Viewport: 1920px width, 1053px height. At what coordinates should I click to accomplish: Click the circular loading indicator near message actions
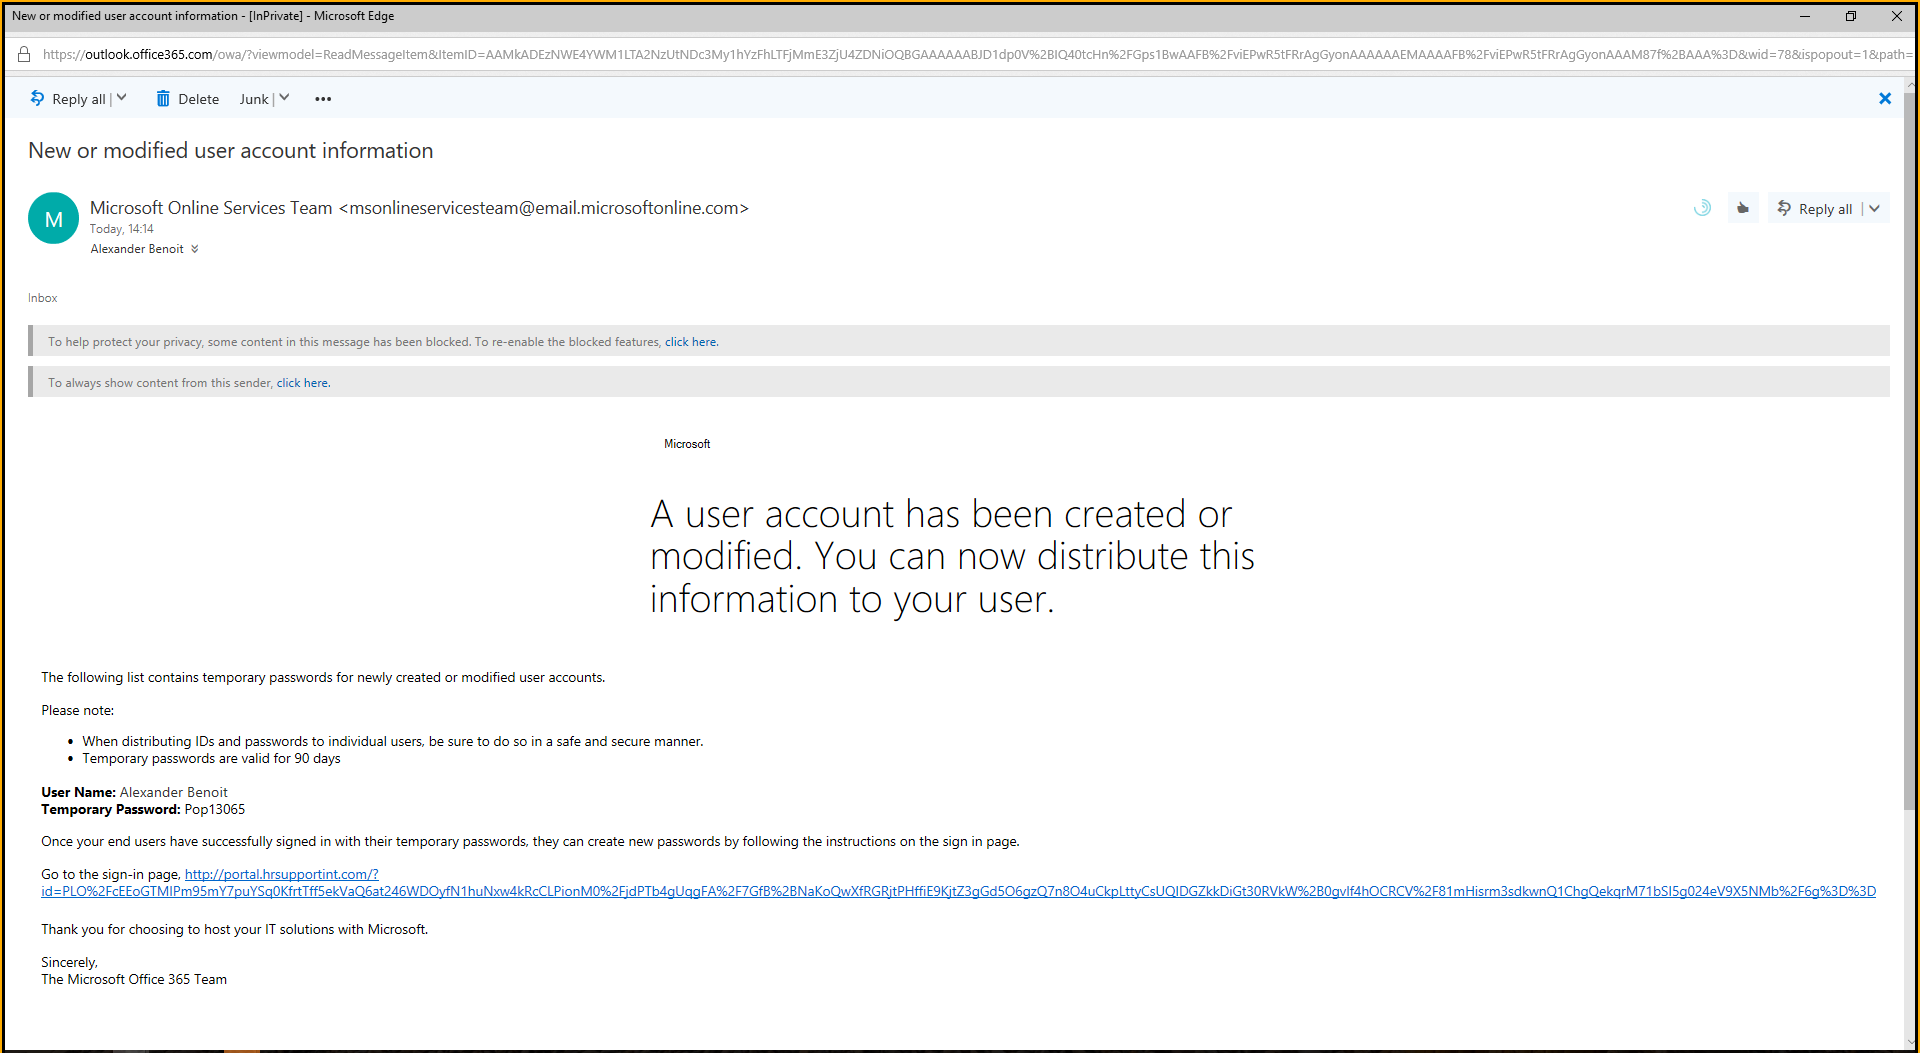tap(1702, 208)
